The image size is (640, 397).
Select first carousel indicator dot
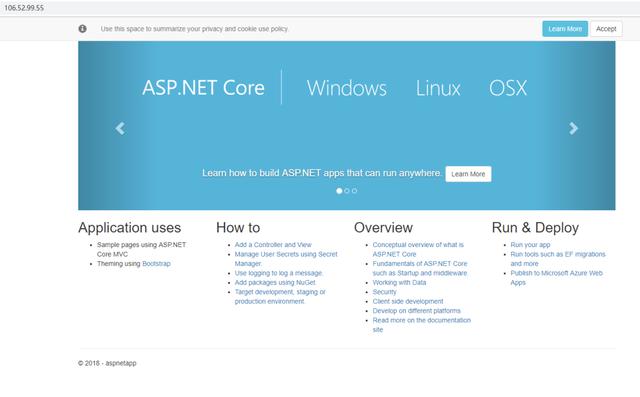[x=339, y=191]
